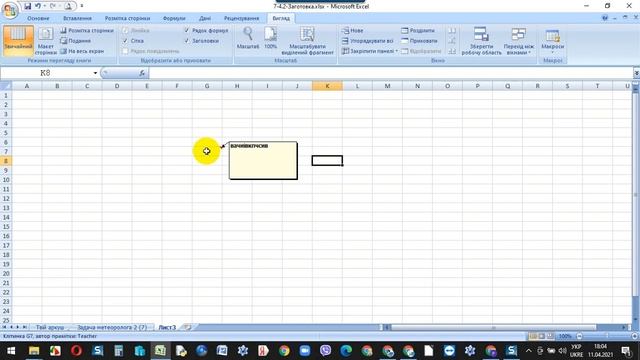
Task: Expand the formula bar
Action: tap(636, 73)
